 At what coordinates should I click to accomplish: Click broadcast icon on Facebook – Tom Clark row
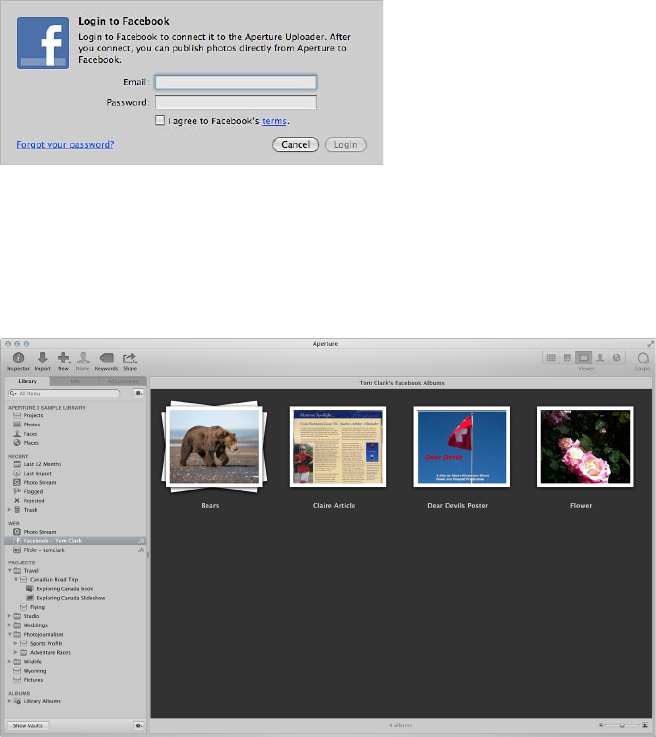pyautogui.click(x=141, y=541)
